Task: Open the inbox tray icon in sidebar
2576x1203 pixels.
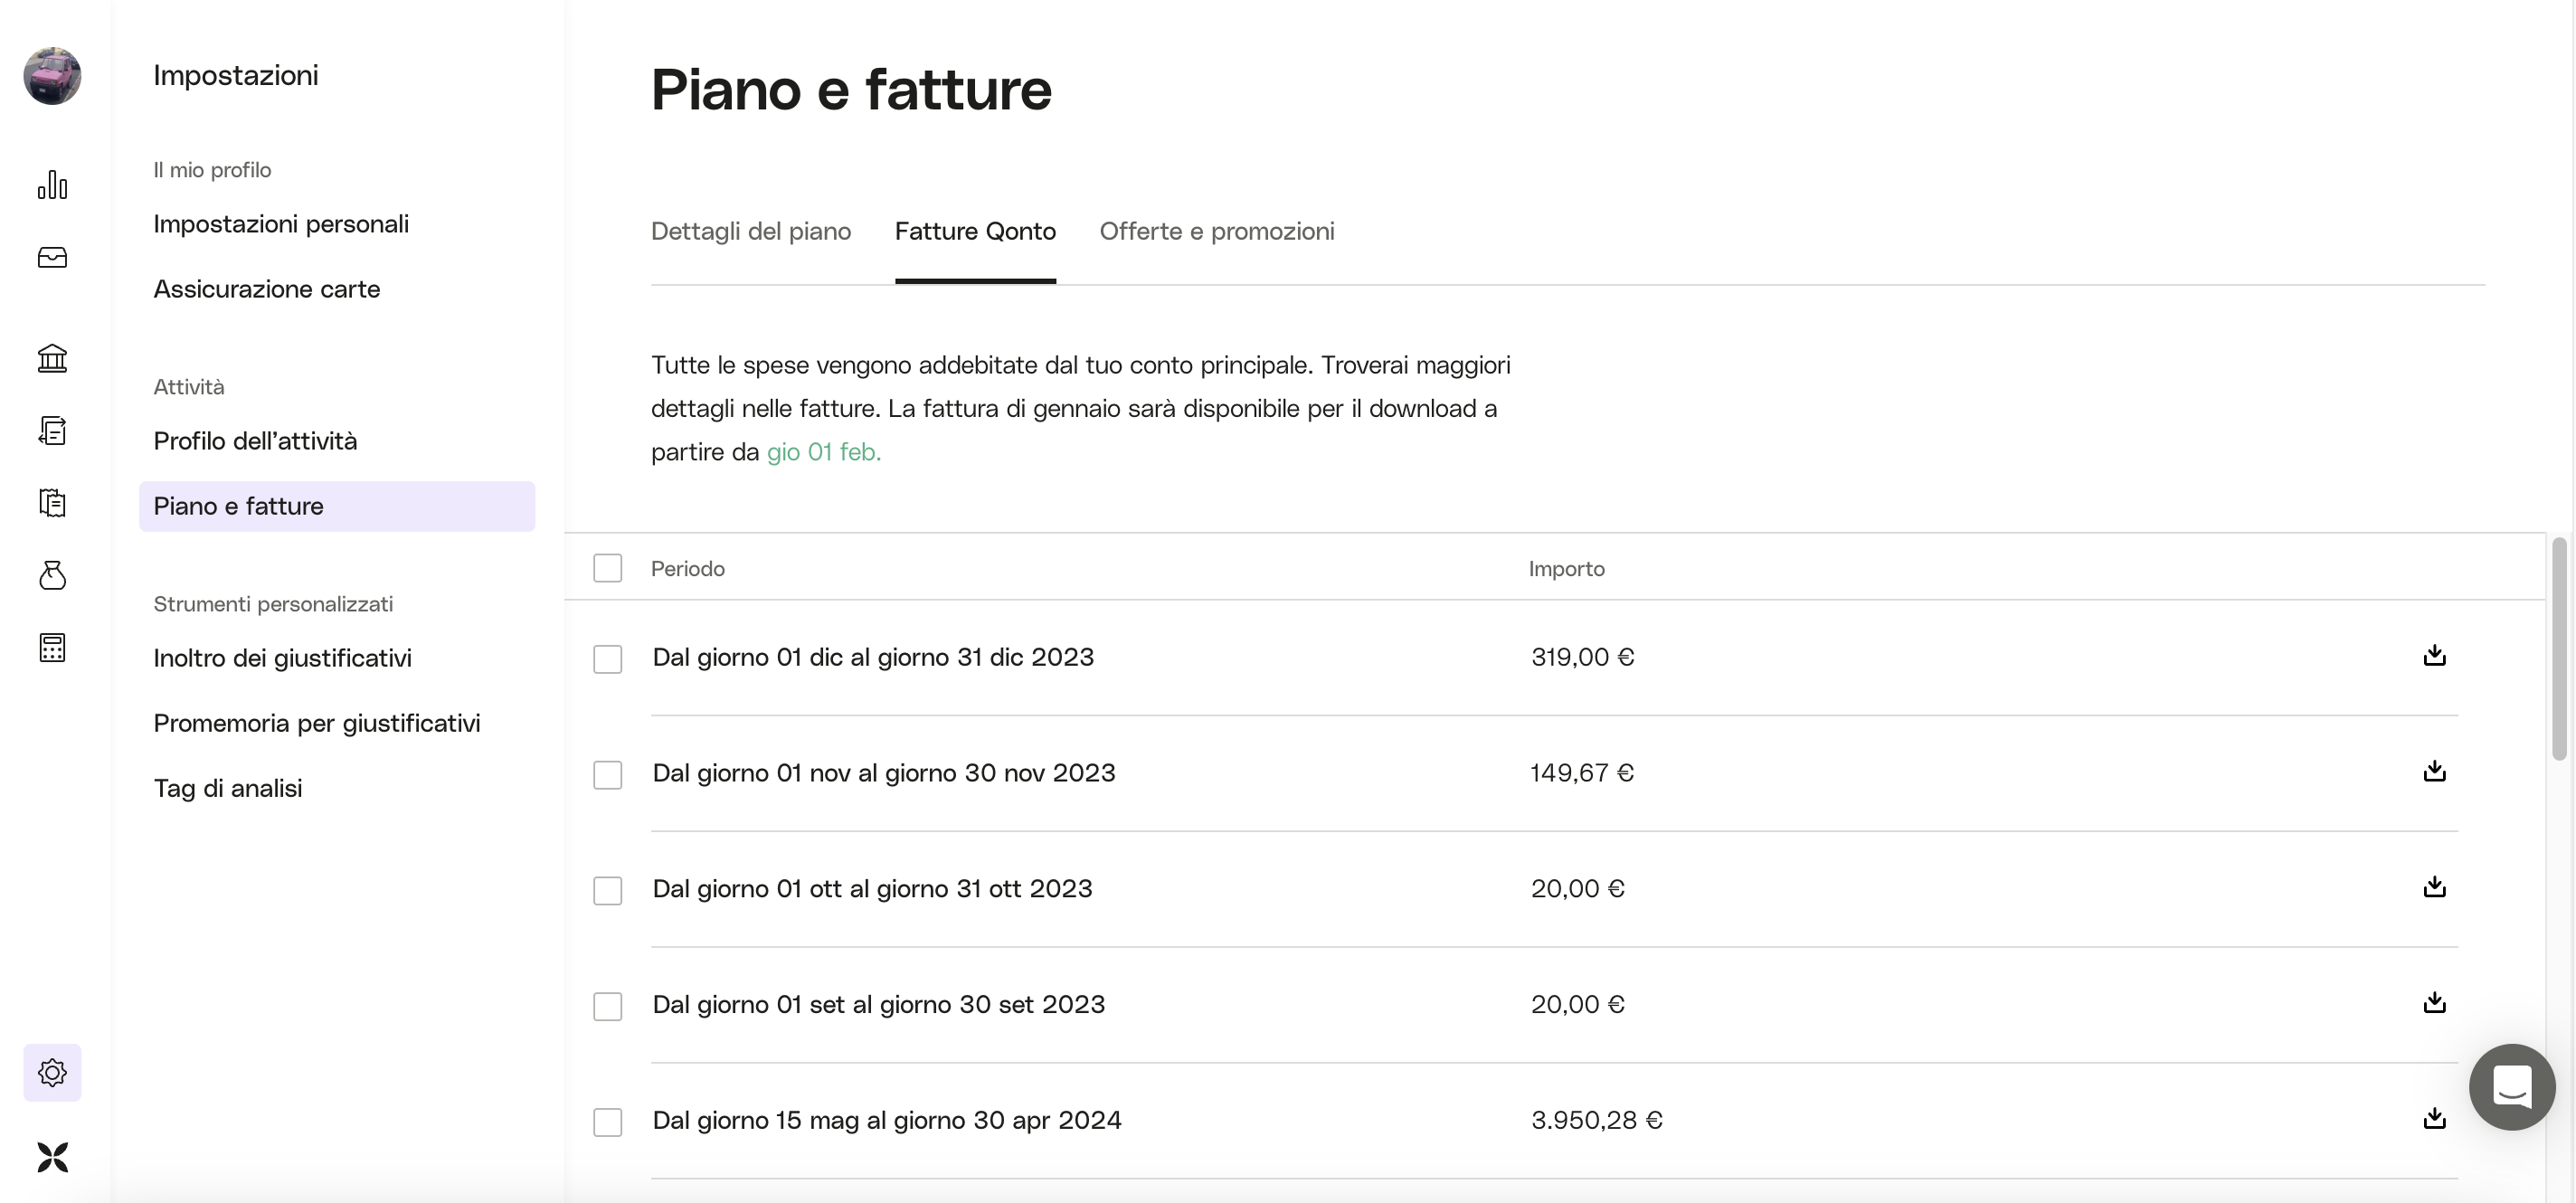Action: tap(52, 258)
